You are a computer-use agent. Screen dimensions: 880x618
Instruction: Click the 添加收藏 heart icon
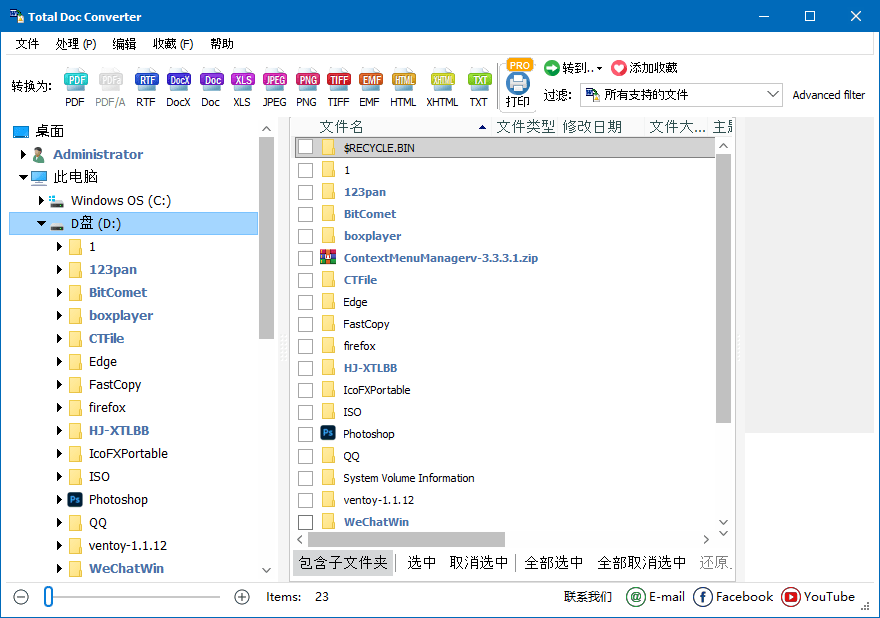618,68
